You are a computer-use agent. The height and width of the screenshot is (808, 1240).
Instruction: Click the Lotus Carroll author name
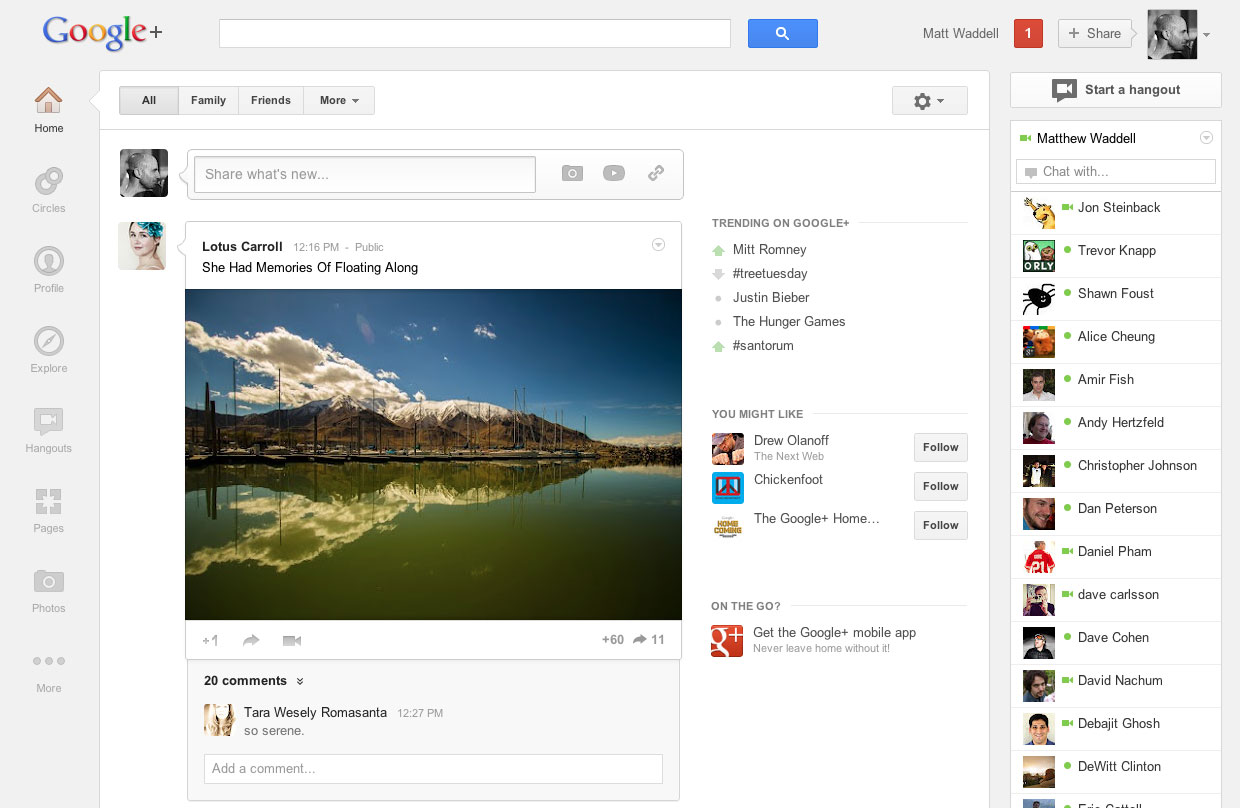coord(242,247)
